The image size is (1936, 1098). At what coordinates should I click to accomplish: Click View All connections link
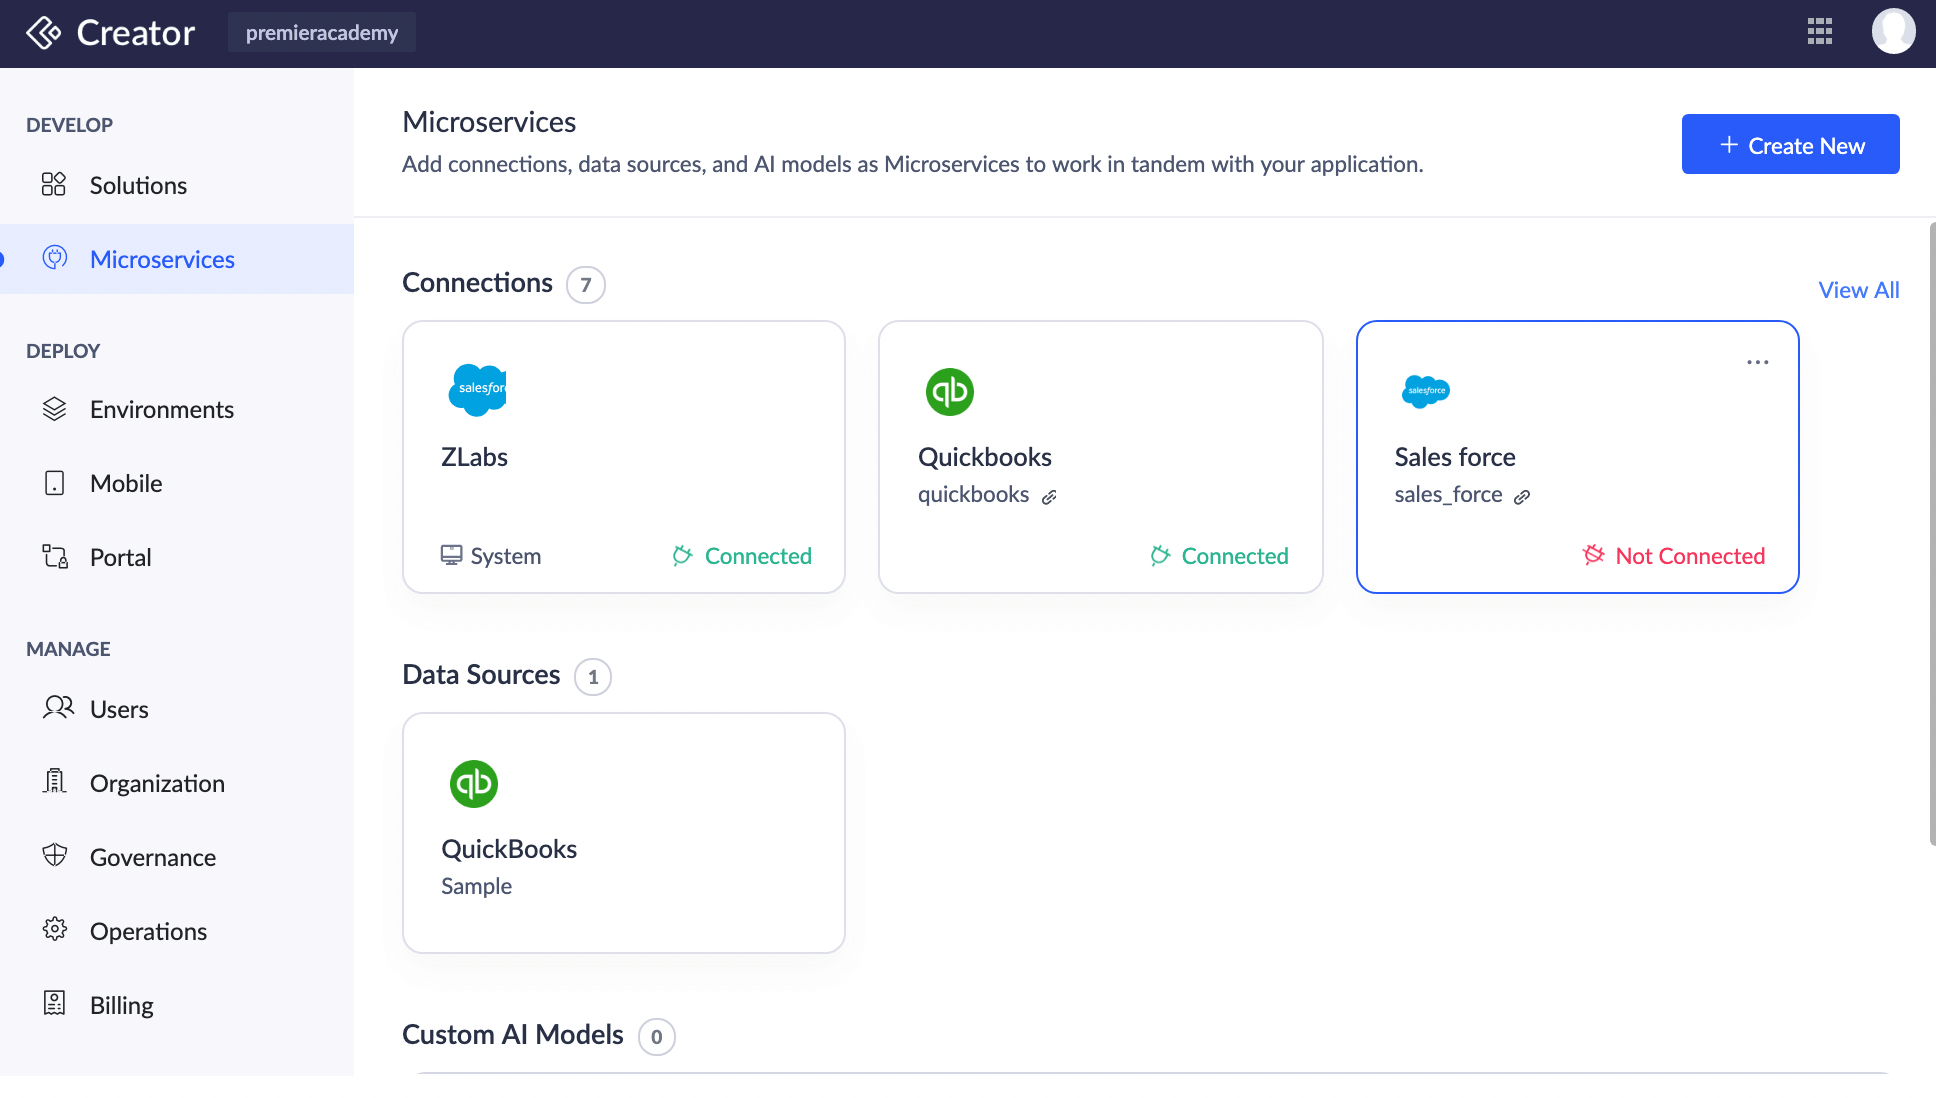(x=1857, y=290)
